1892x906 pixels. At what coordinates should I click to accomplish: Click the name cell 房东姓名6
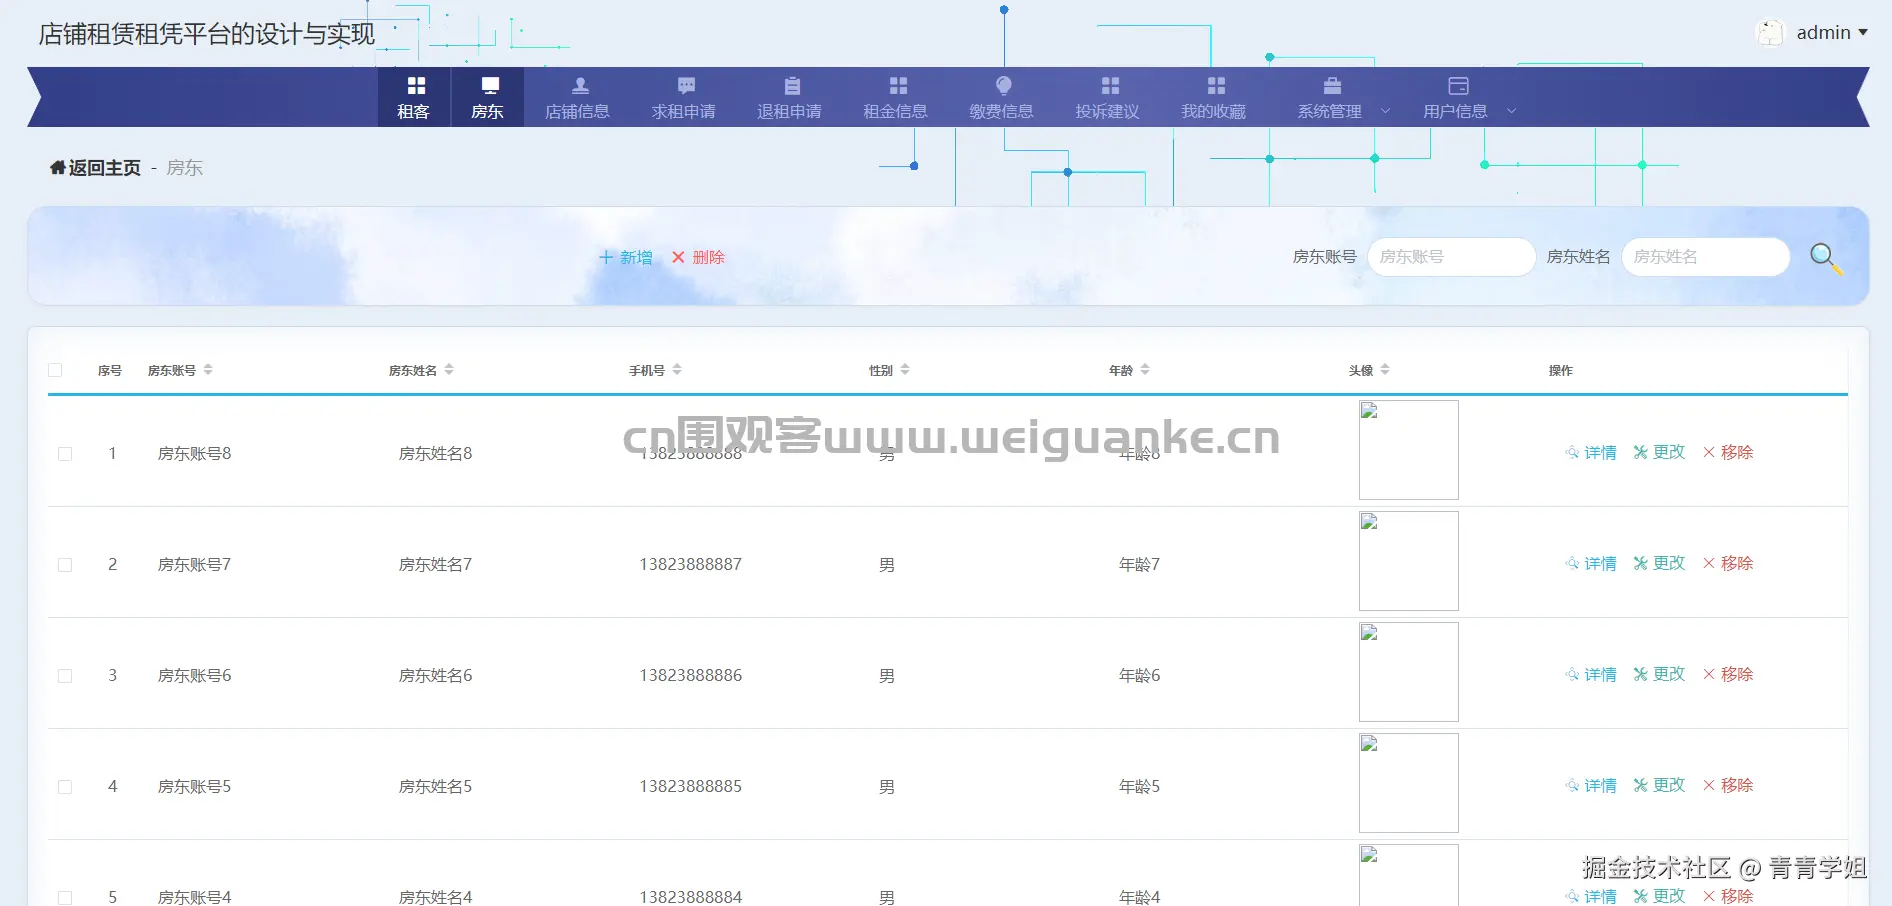(x=436, y=676)
